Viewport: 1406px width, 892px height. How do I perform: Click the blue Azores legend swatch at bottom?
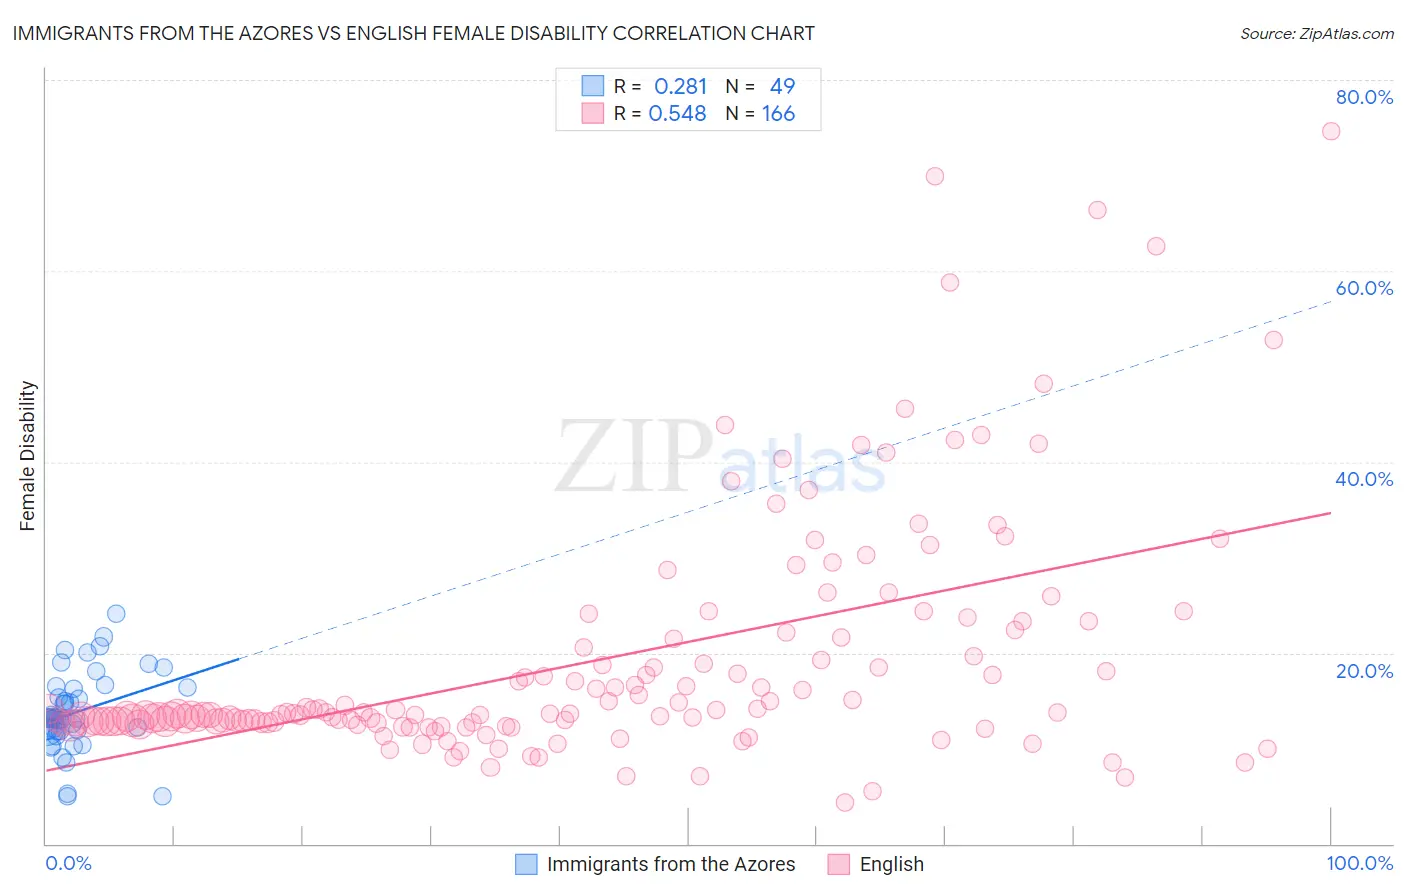pos(526,864)
